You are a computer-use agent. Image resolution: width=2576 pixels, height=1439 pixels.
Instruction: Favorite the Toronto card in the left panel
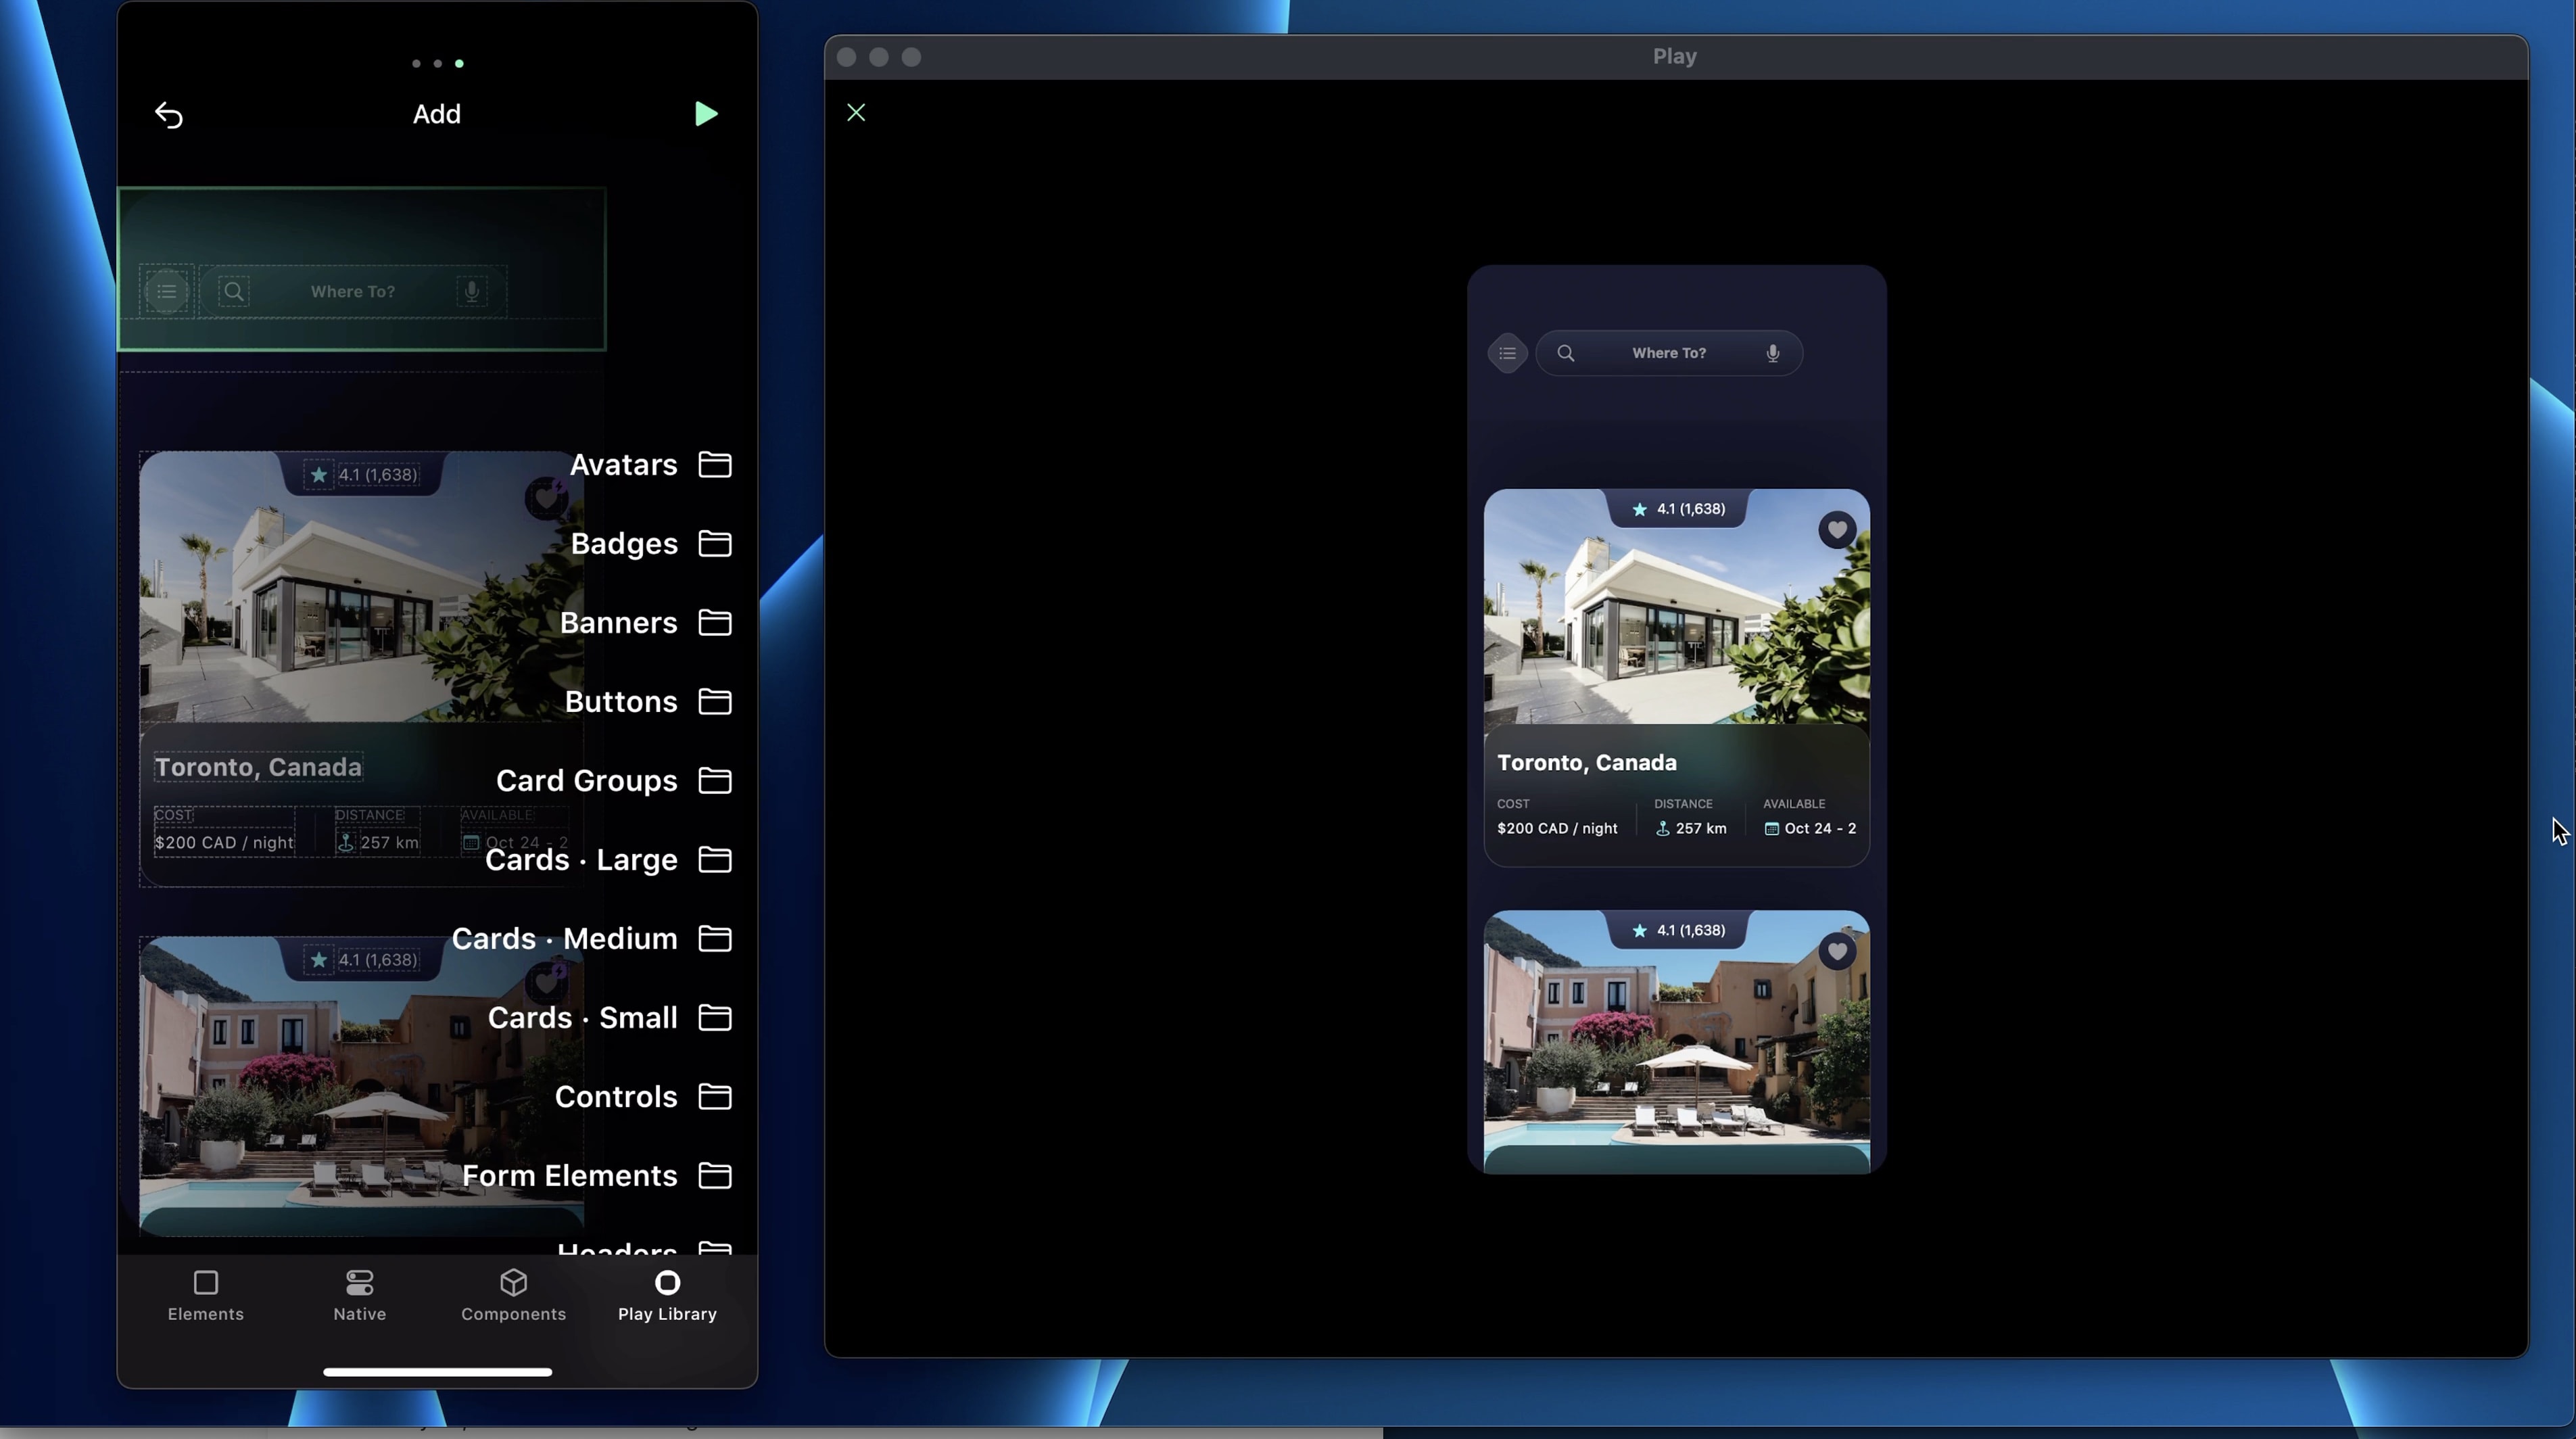(x=545, y=497)
